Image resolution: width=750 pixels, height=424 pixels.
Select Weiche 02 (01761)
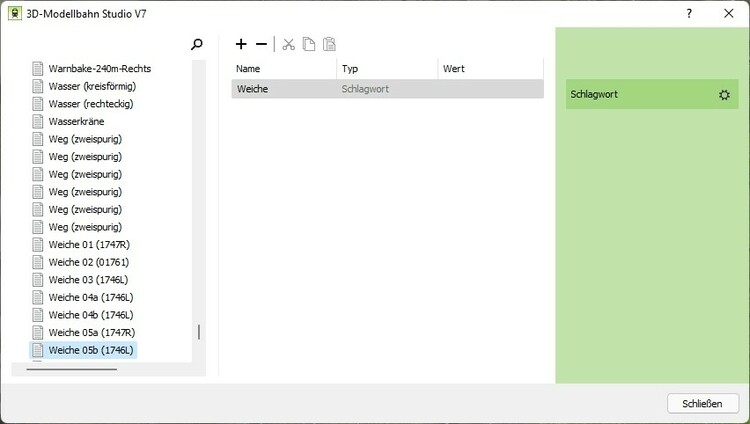(x=88, y=262)
